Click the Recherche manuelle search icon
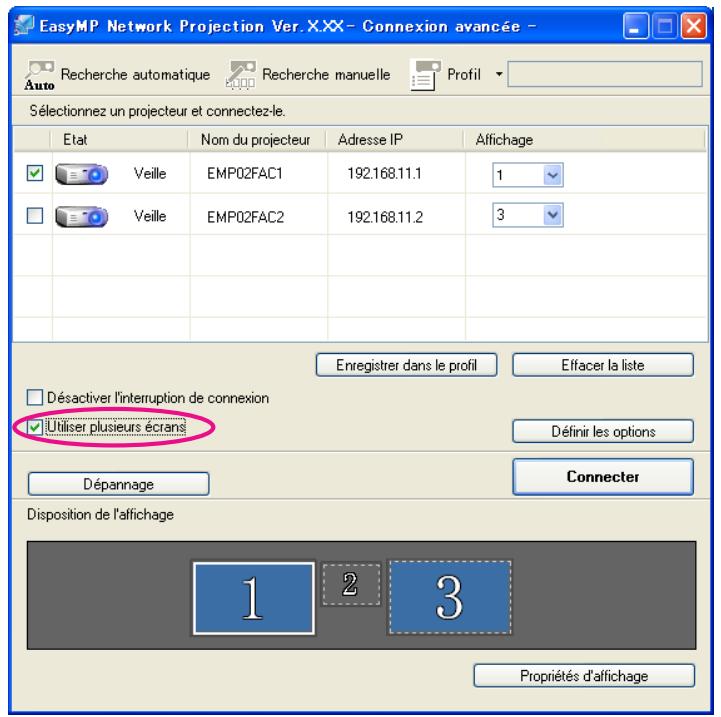 [x=240, y=75]
